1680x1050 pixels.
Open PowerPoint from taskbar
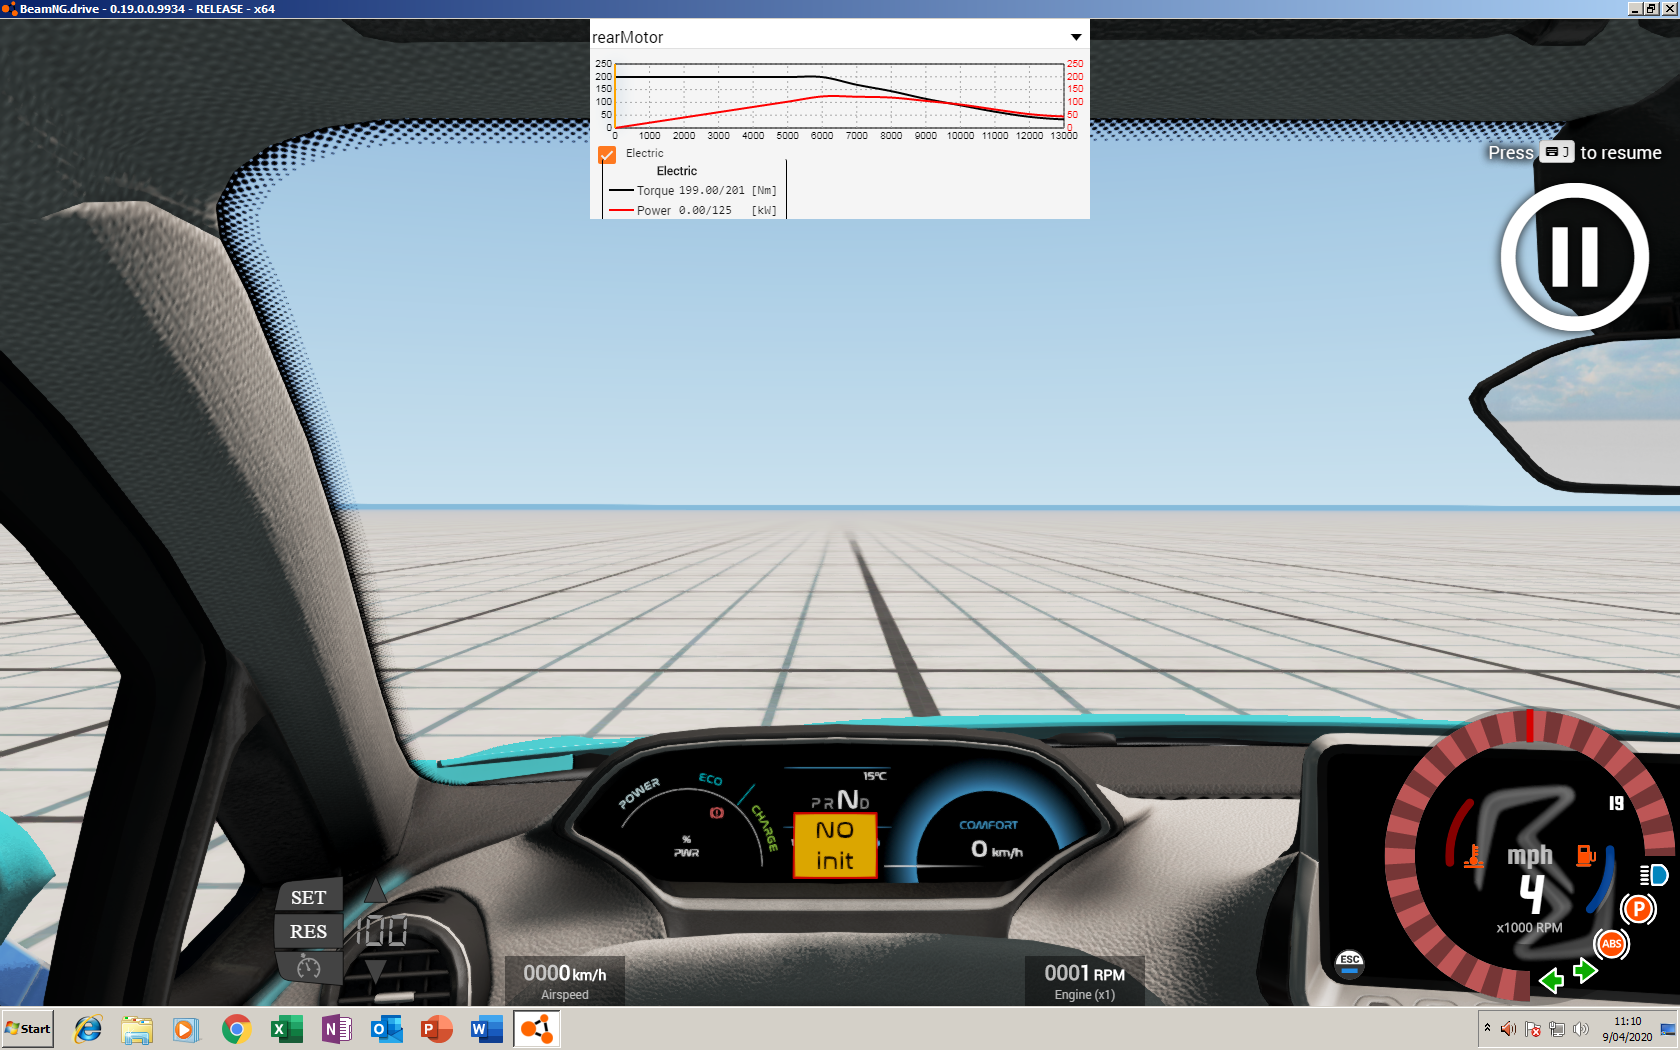click(437, 1028)
